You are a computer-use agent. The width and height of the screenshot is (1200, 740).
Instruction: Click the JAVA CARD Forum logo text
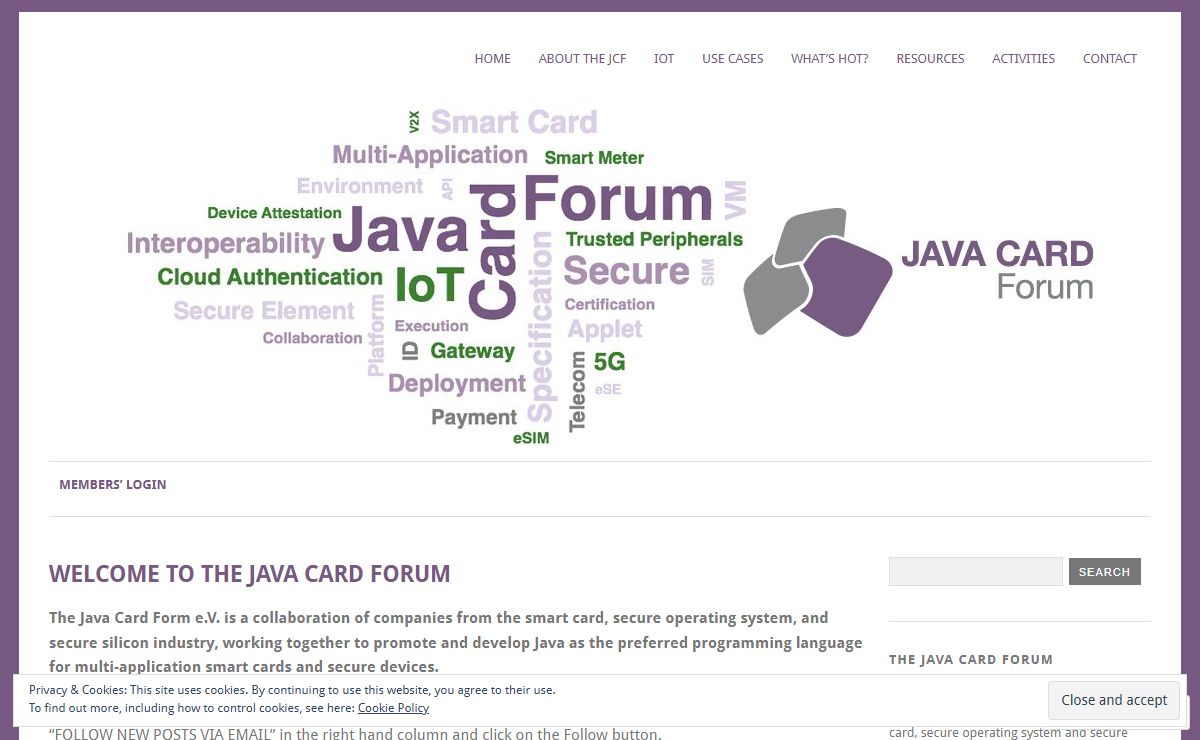(997, 270)
